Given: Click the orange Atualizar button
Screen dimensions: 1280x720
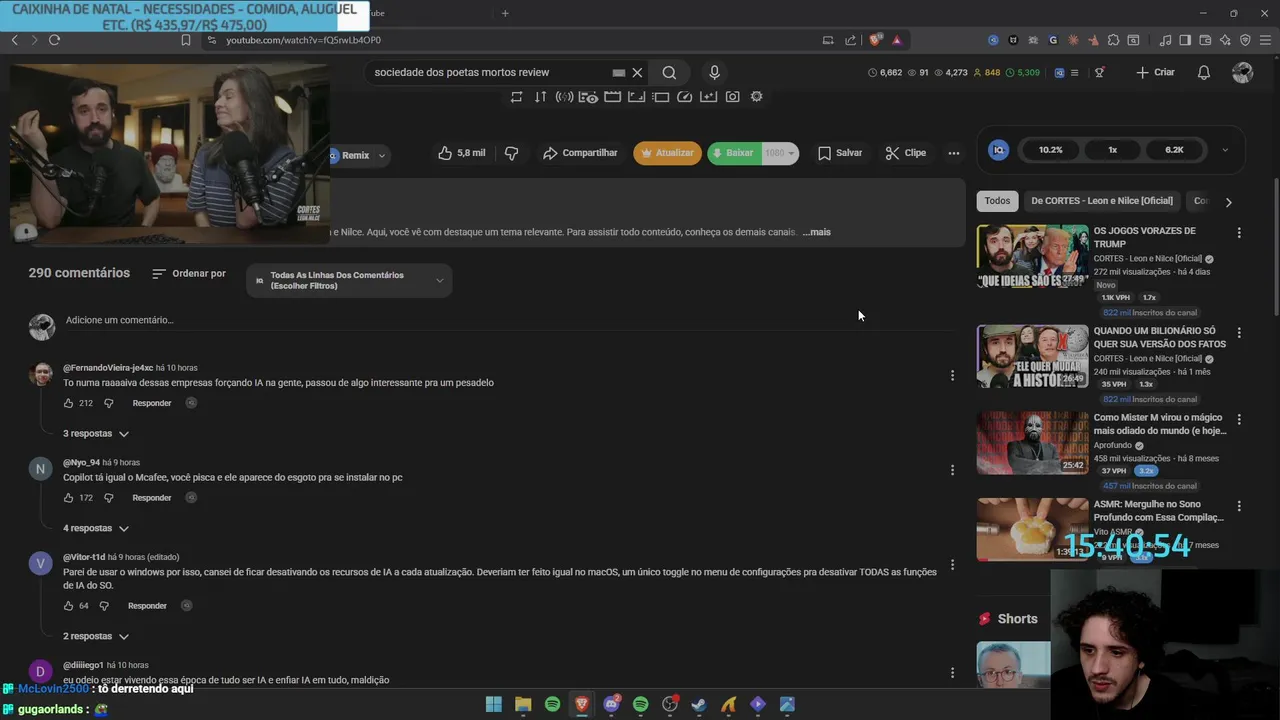Looking at the screenshot, I should coord(667,153).
